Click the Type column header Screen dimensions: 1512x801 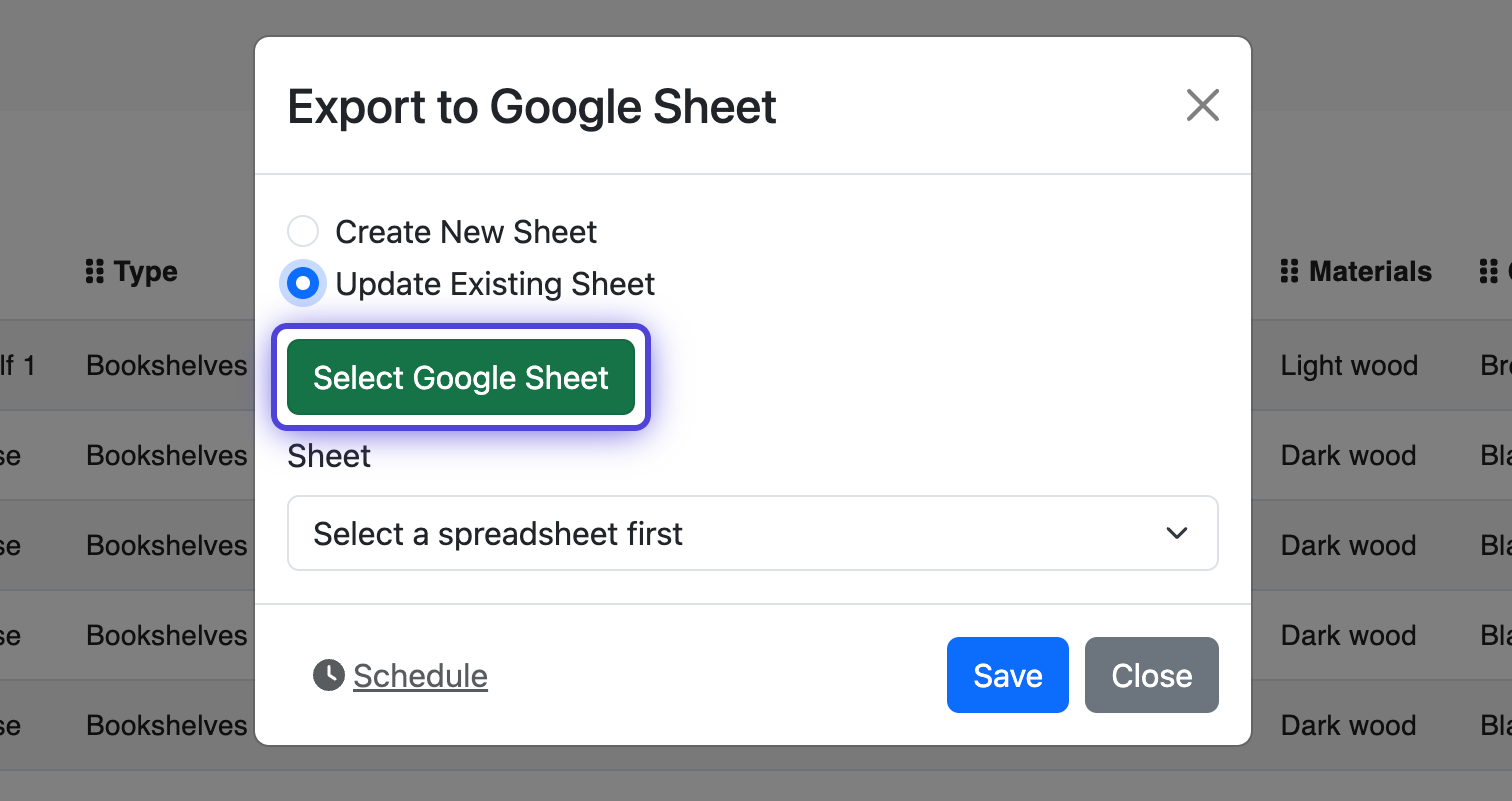click(145, 271)
